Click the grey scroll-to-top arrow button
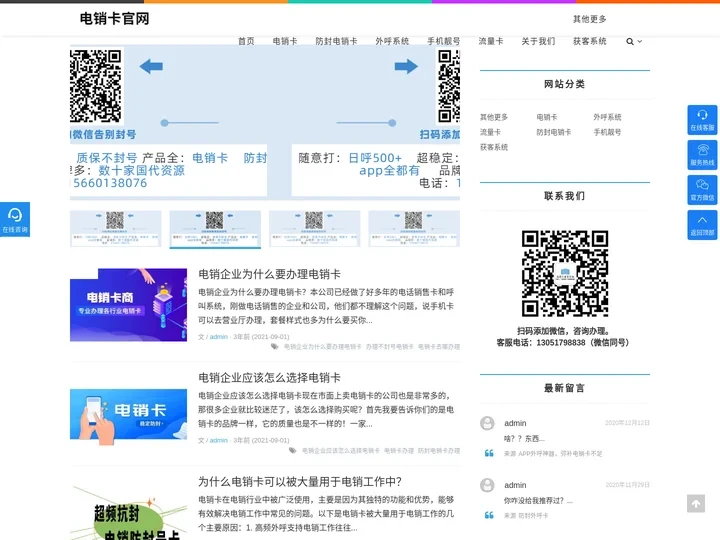Viewport: 720px width, 540px height. (x=696, y=504)
